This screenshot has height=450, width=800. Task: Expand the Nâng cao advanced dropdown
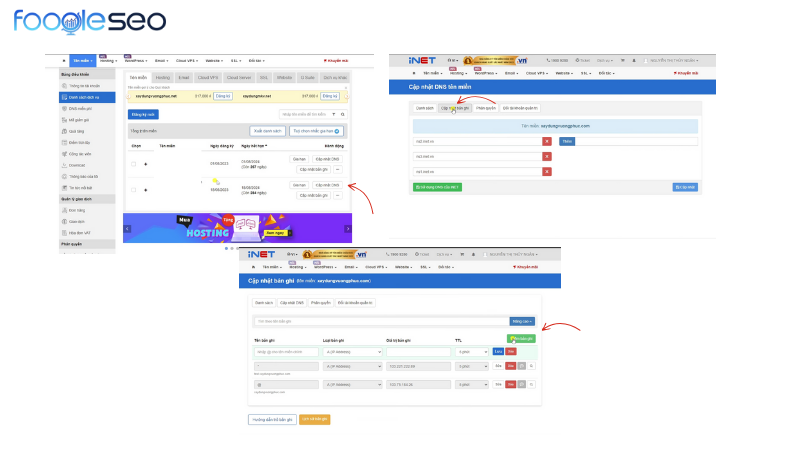(x=522, y=321)
